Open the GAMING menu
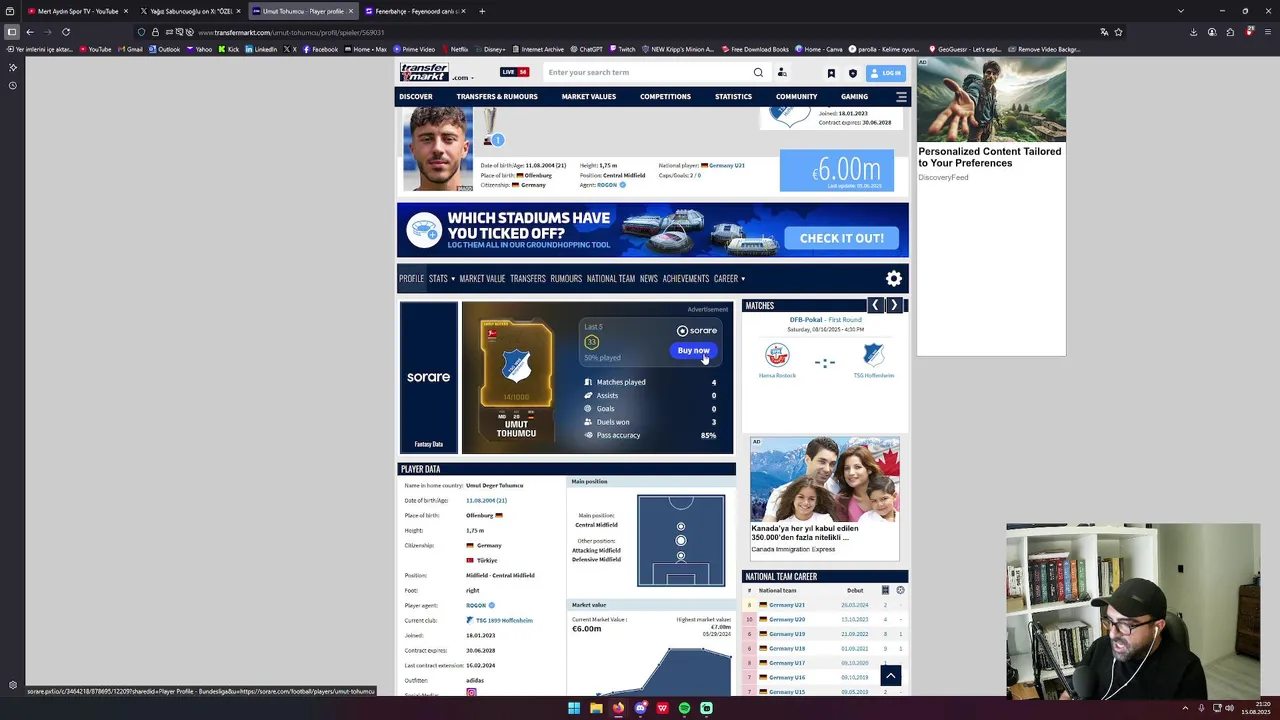Viewport: 1280px width, 720px height. [854, 97]
